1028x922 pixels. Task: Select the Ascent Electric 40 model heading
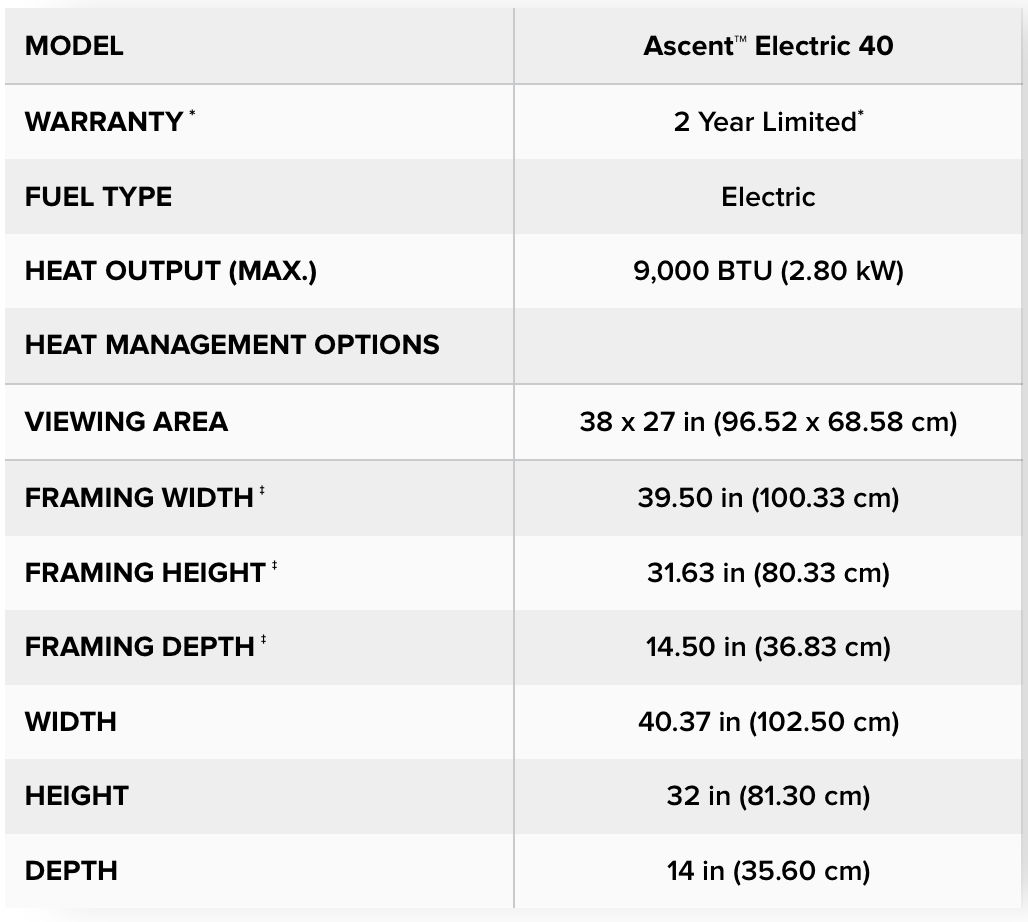tap(768, 46)
